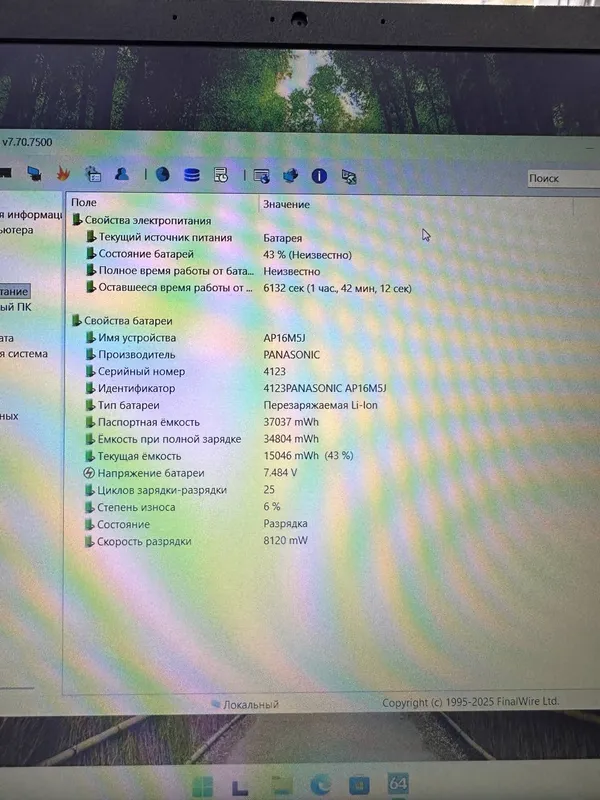Open File Explorer from the taskbar

(282, 785)
